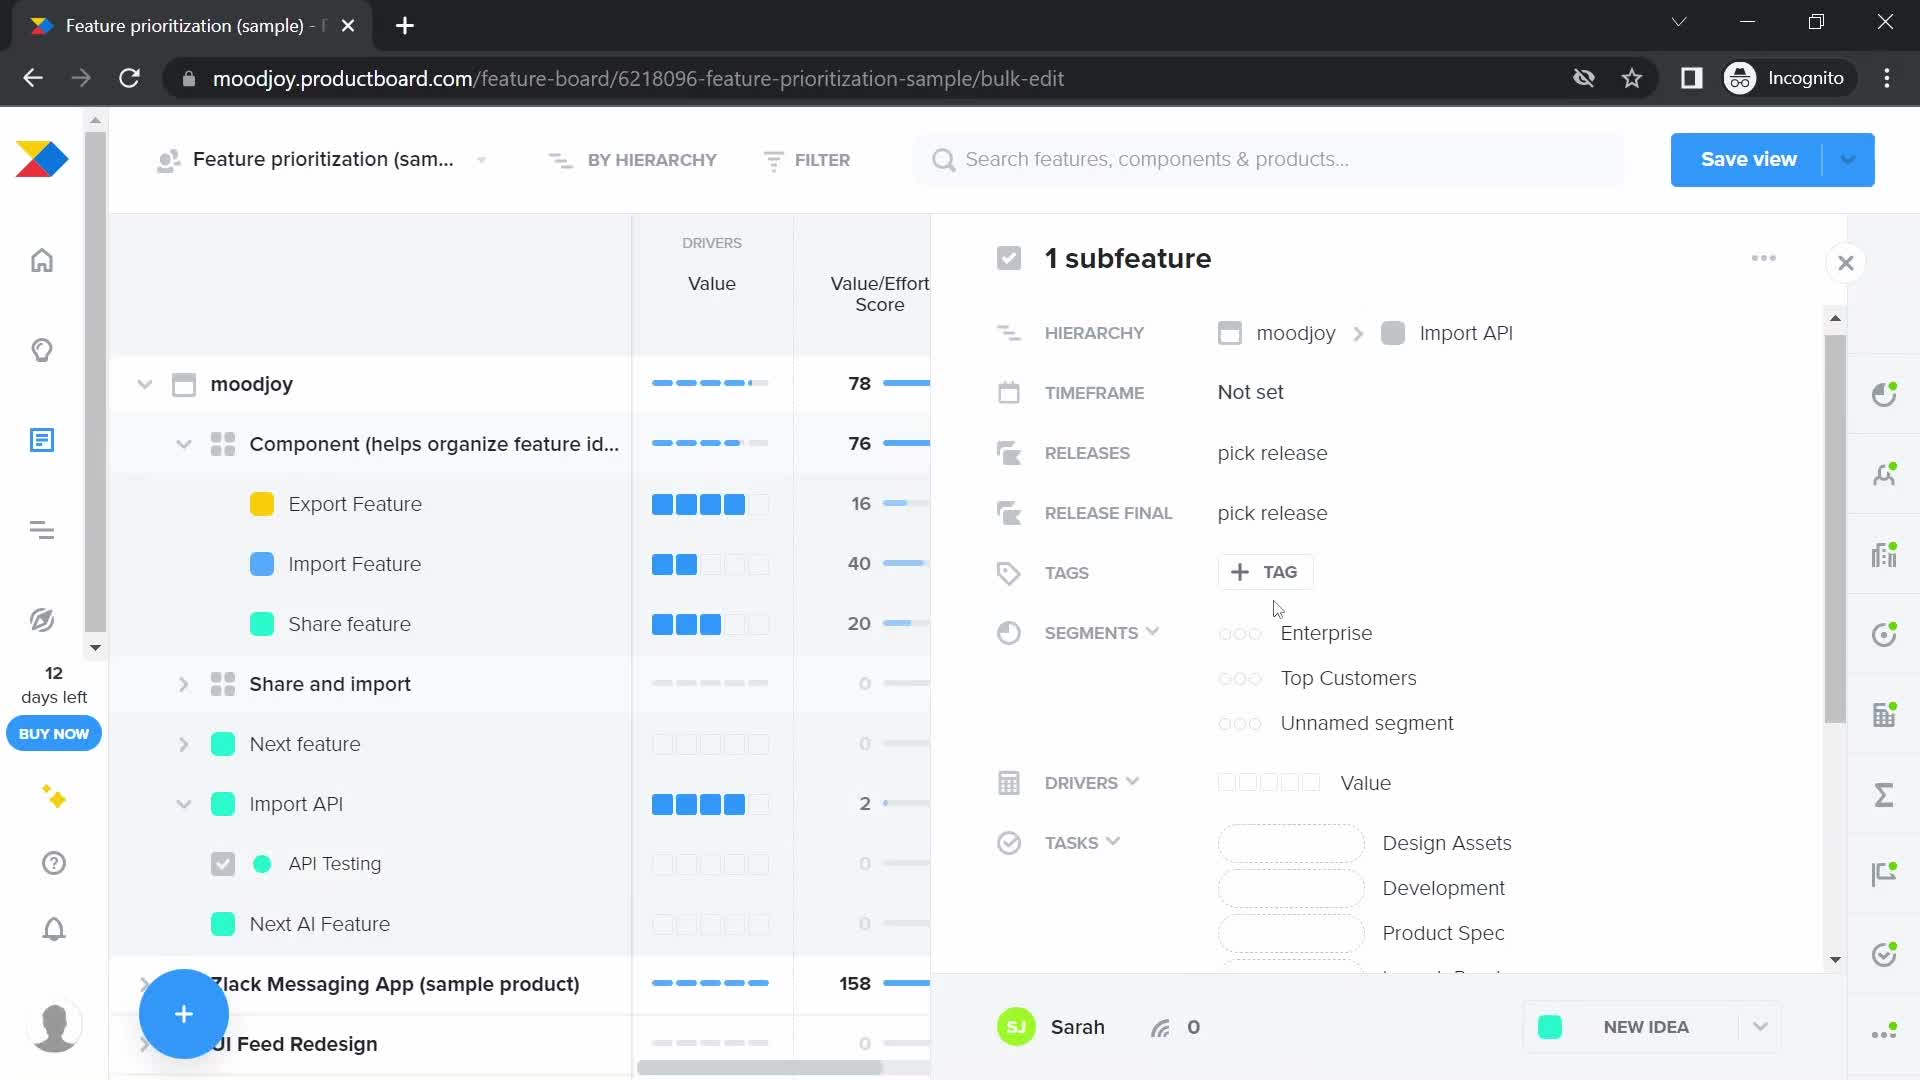The width and height of the screenshot is (1920, 1080).
Task: Open the objectives target right rail icon
Action: (x=1884, y=634)
